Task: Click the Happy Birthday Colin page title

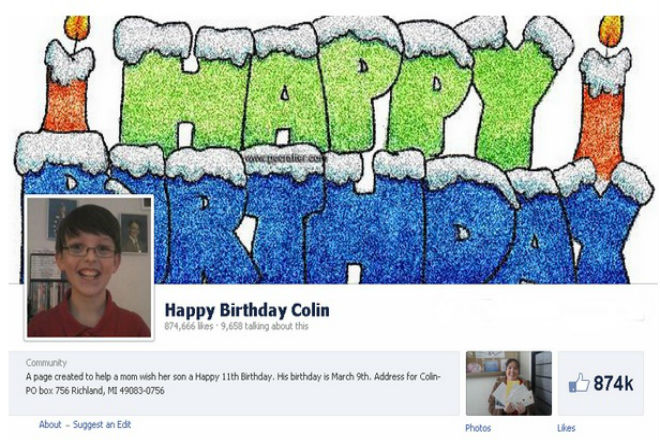Action: [x=247, y=310]
